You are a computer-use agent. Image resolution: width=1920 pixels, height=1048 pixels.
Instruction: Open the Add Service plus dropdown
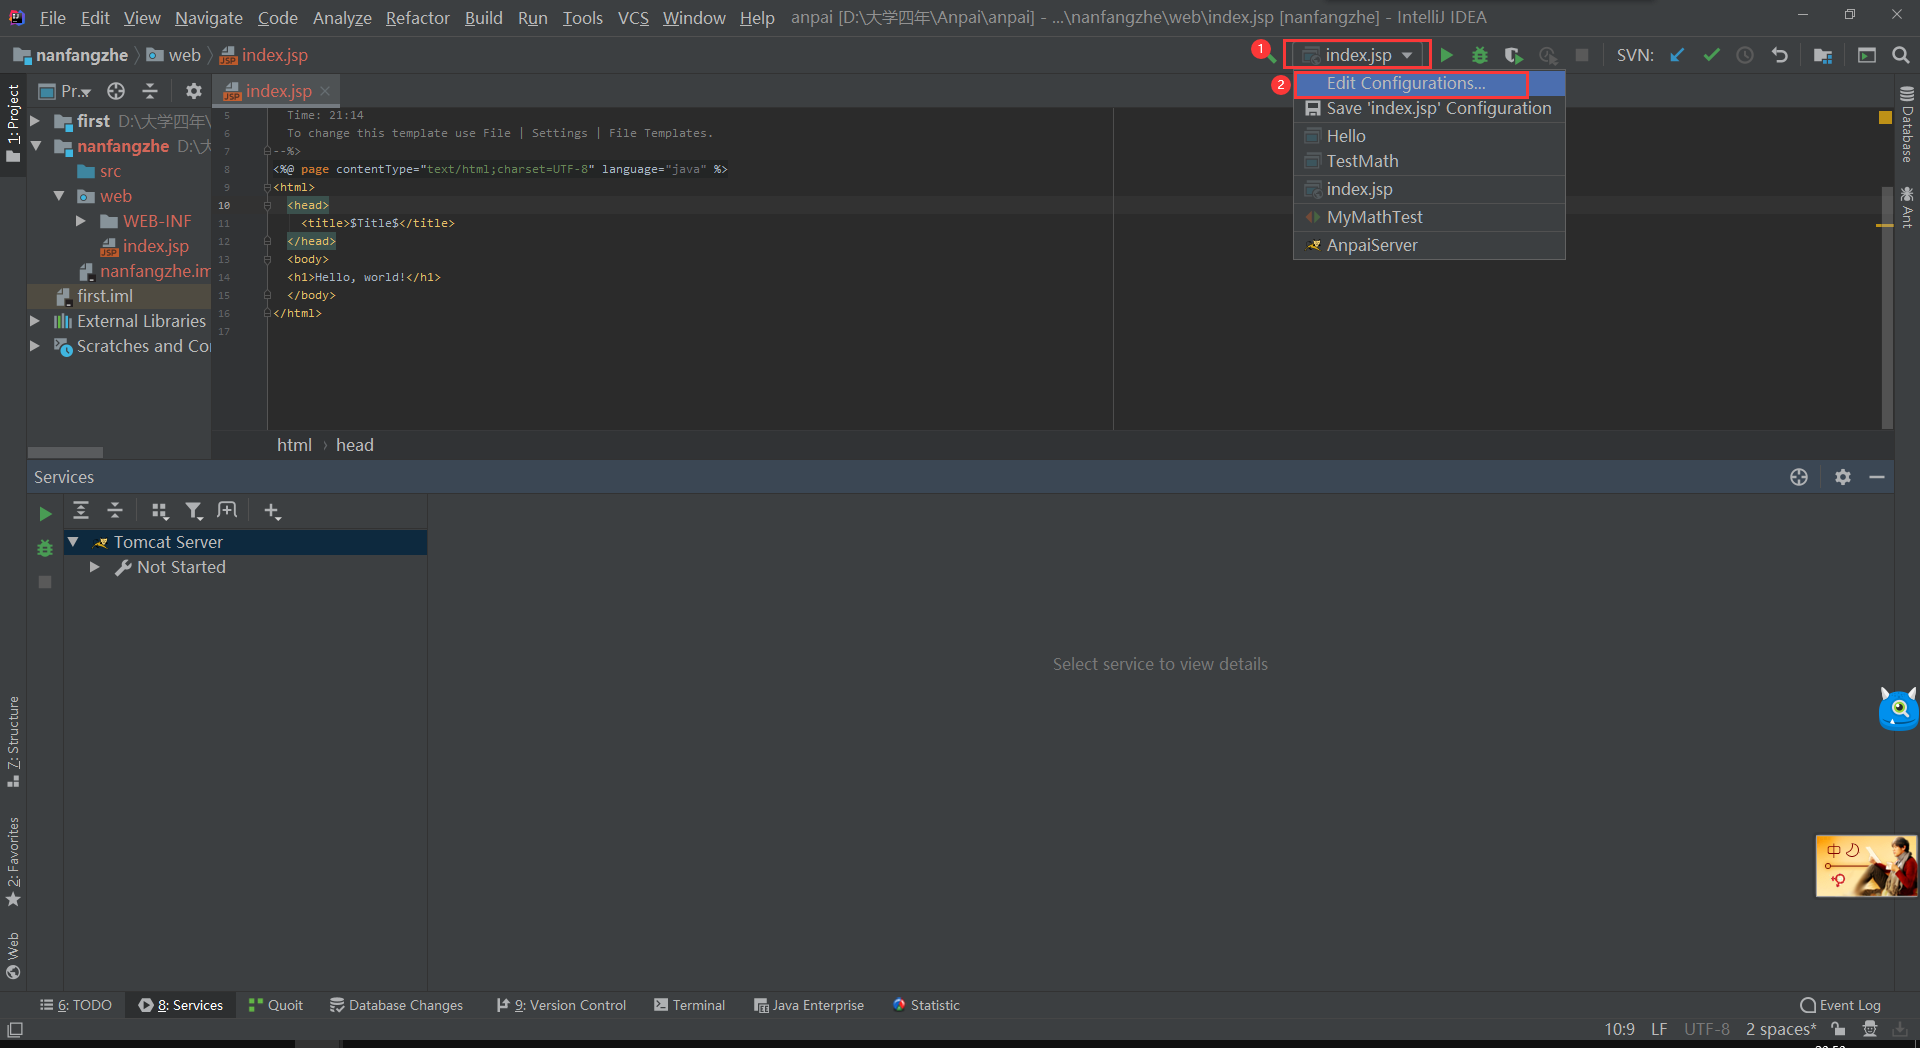[x=272, y=511]
